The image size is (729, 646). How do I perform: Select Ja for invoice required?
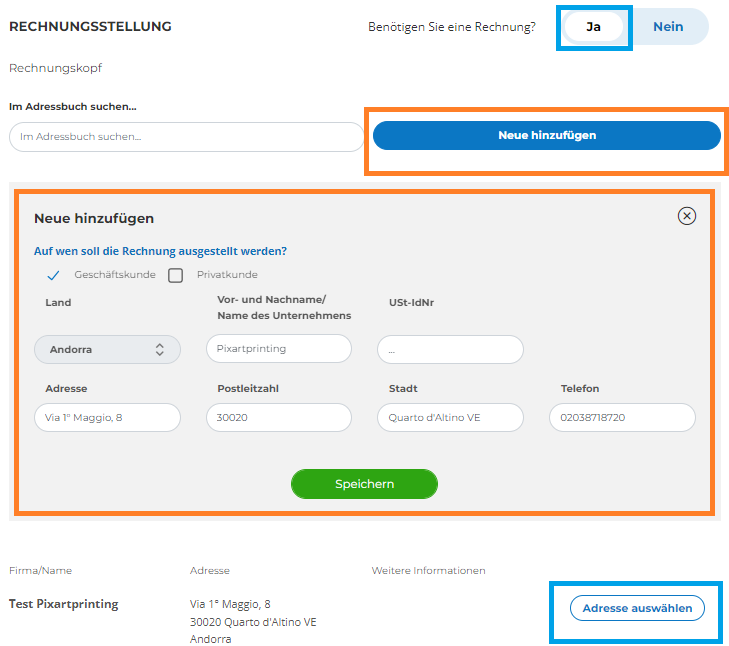click(x=593, y=27)
